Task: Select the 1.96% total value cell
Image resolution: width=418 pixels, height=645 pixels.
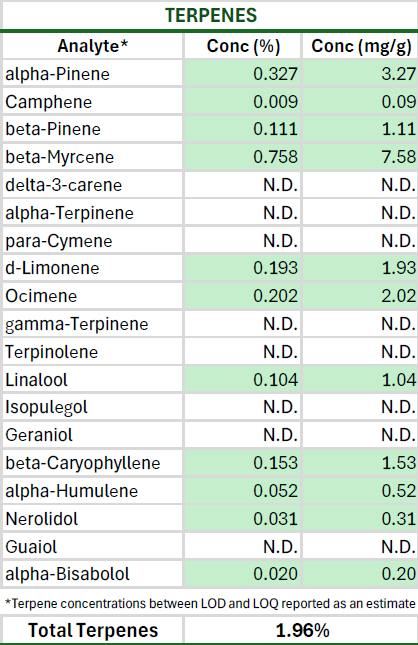Action: pos(301,630)
